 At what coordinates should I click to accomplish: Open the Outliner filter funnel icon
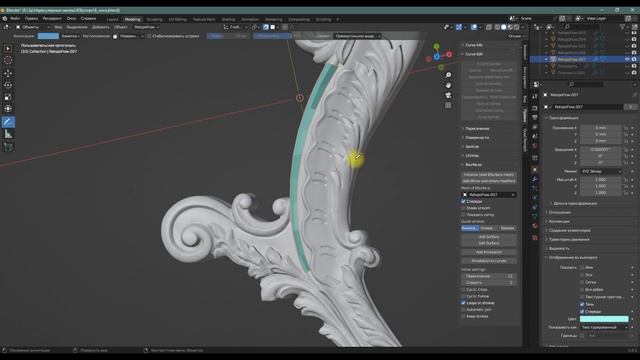tap(622, 27)
